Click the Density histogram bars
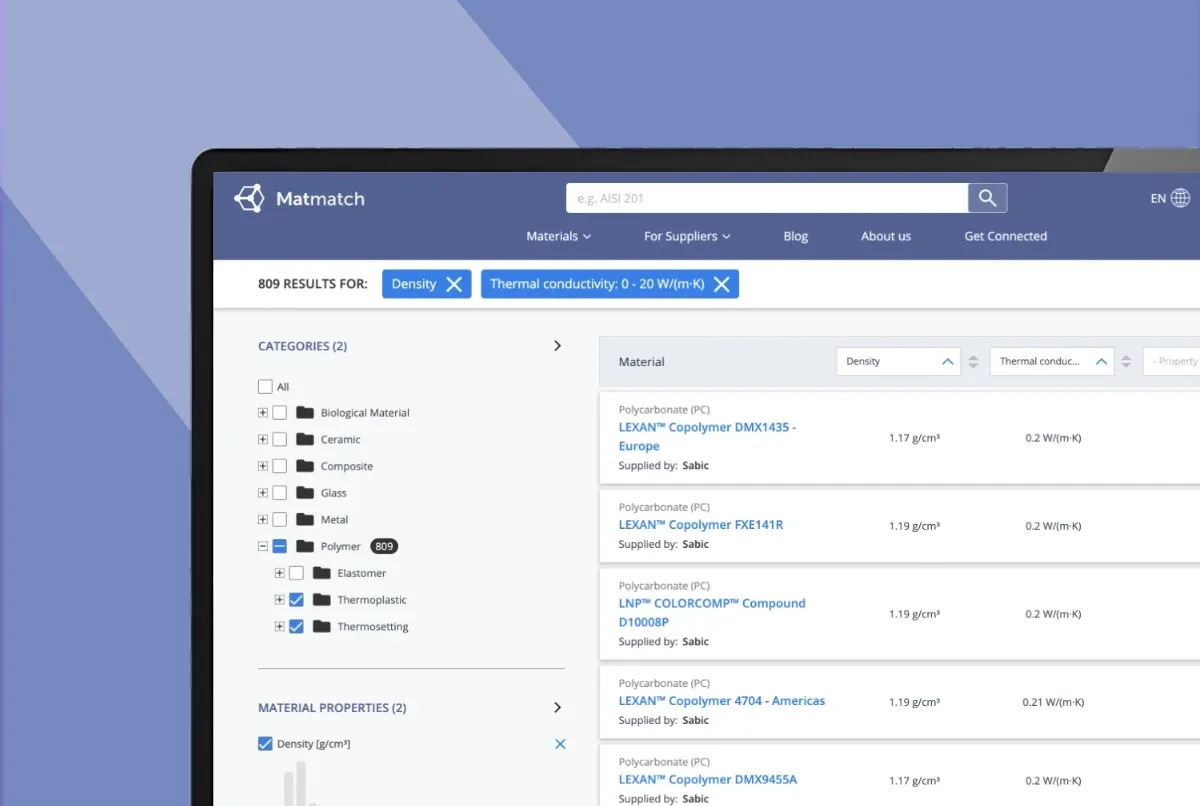The image size is (1200, 806). click(x=300, y=783)
